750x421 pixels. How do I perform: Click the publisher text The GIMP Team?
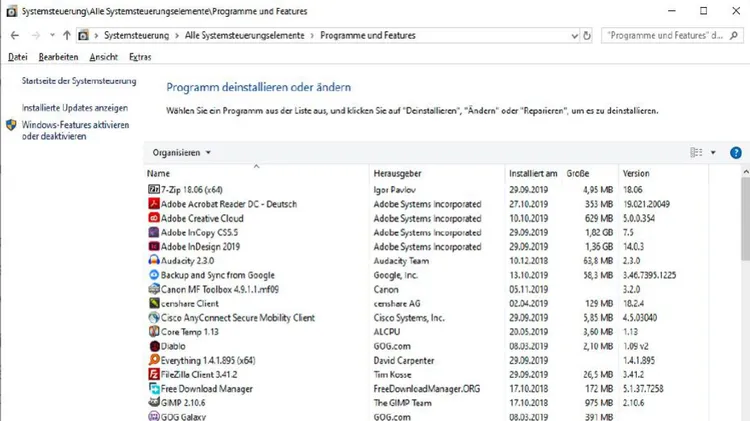[402, 403]
